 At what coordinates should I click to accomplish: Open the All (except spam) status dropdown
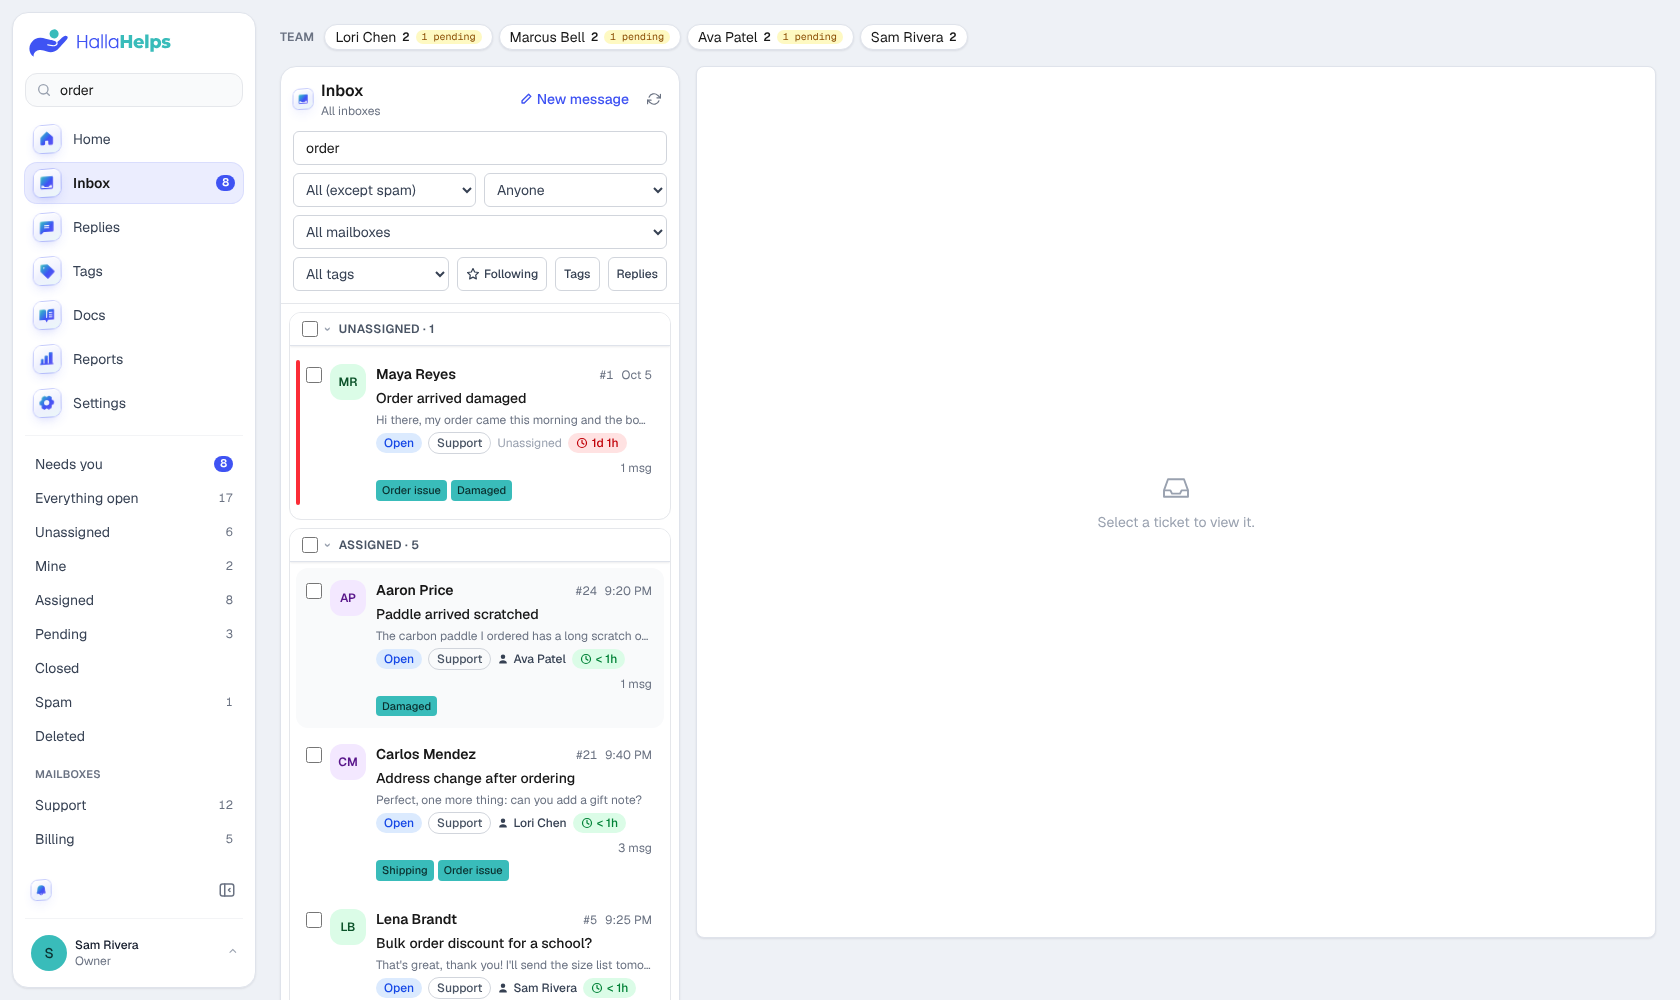point(384,190)
